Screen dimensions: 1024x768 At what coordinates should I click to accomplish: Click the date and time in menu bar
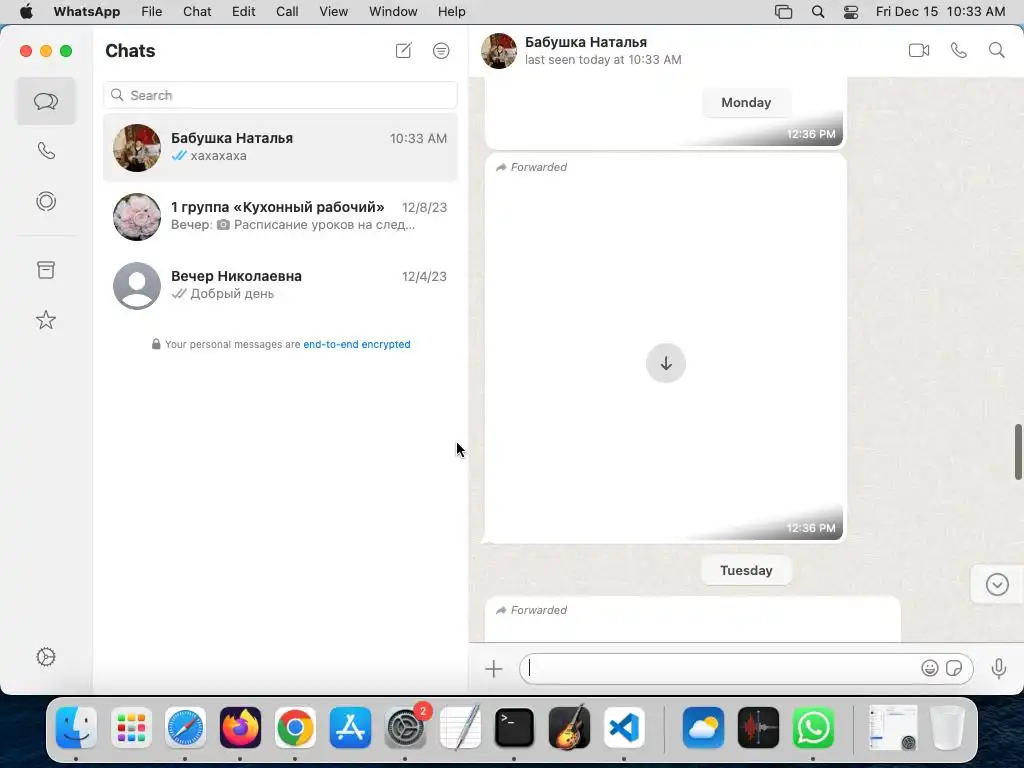(940, 12)
